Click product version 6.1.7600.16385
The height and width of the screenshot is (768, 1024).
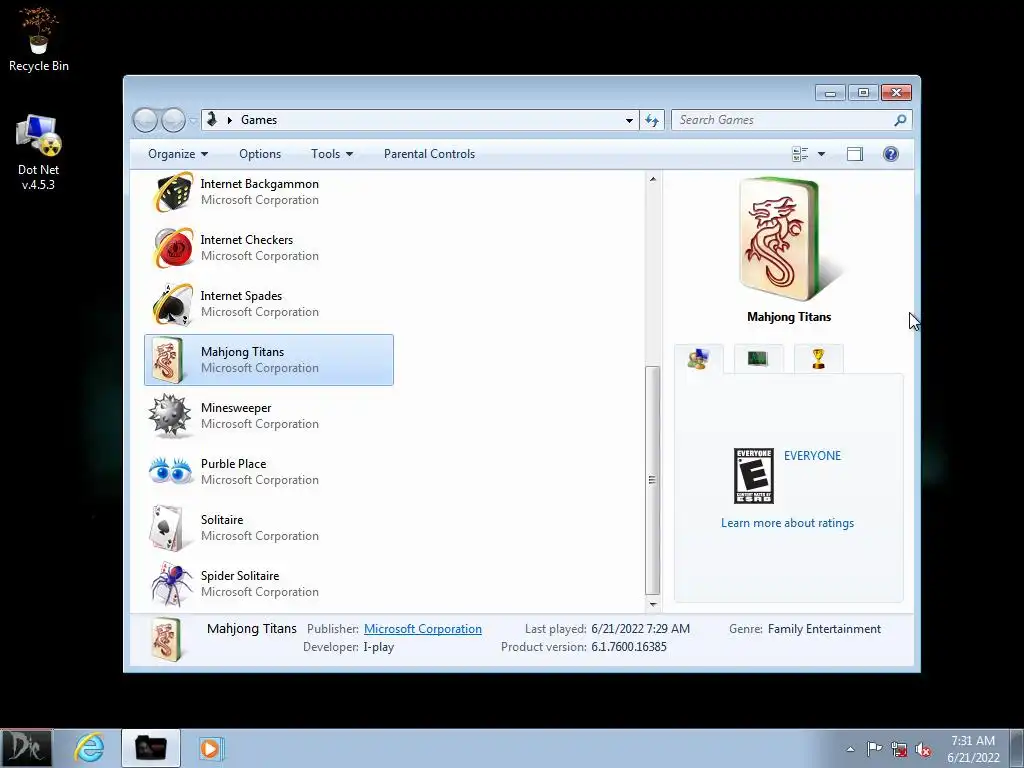[x=629, y=647]
